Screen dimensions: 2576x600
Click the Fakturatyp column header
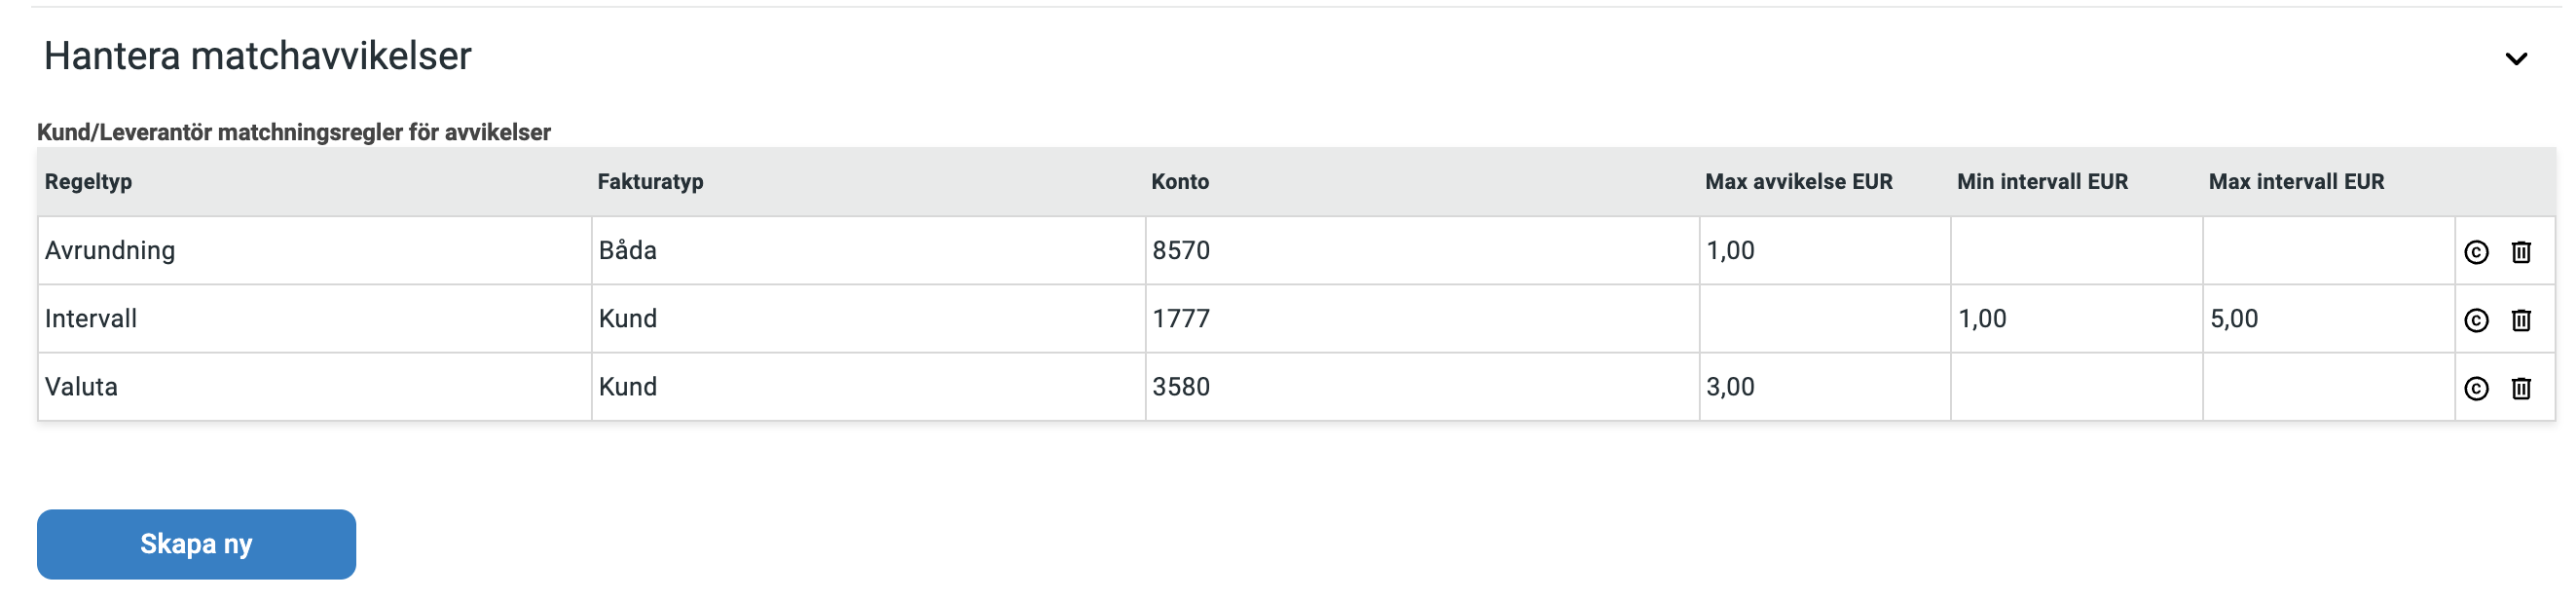[x=650, y=182]
